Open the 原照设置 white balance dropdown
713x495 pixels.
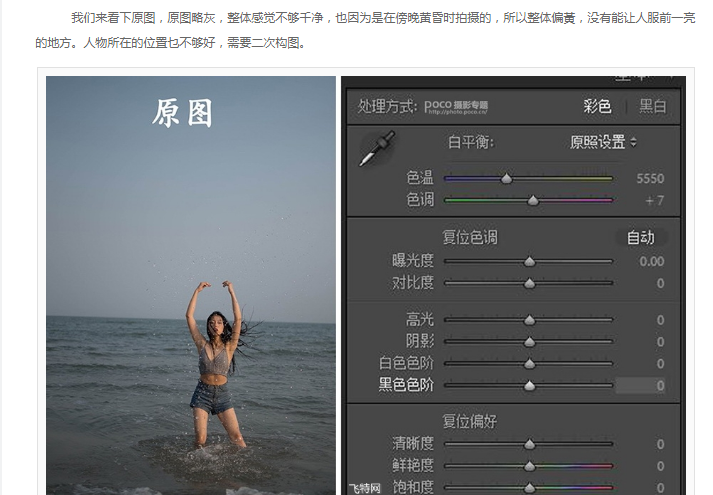[603, 142]
